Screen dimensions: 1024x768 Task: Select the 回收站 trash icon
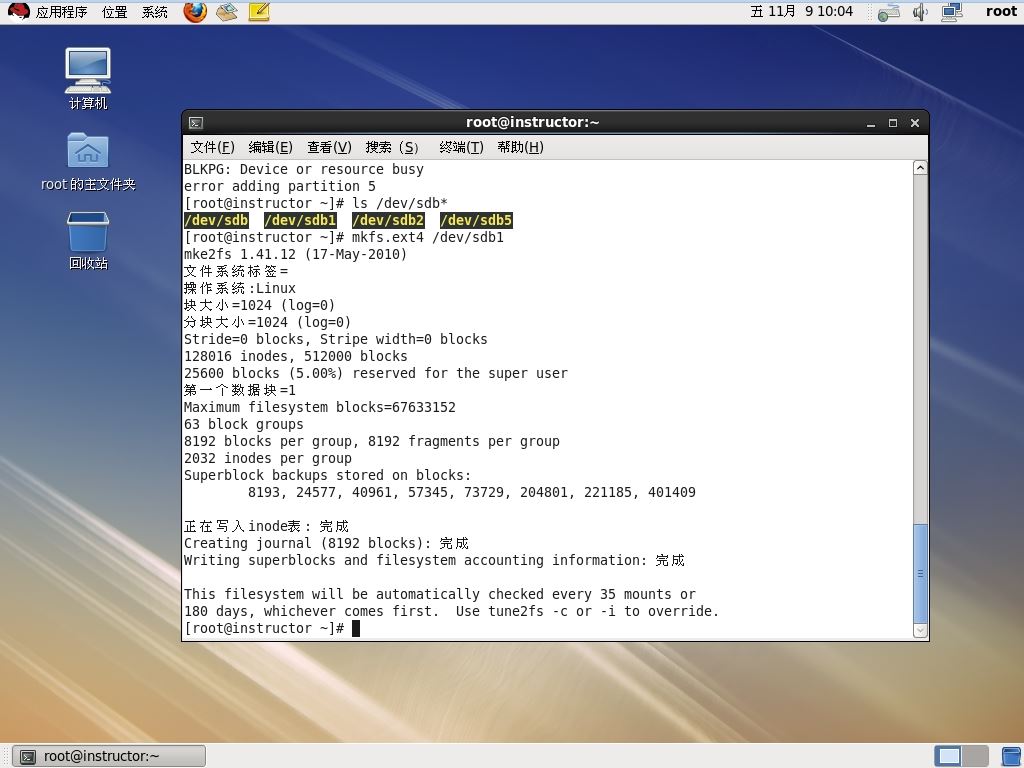coord(88,240)
